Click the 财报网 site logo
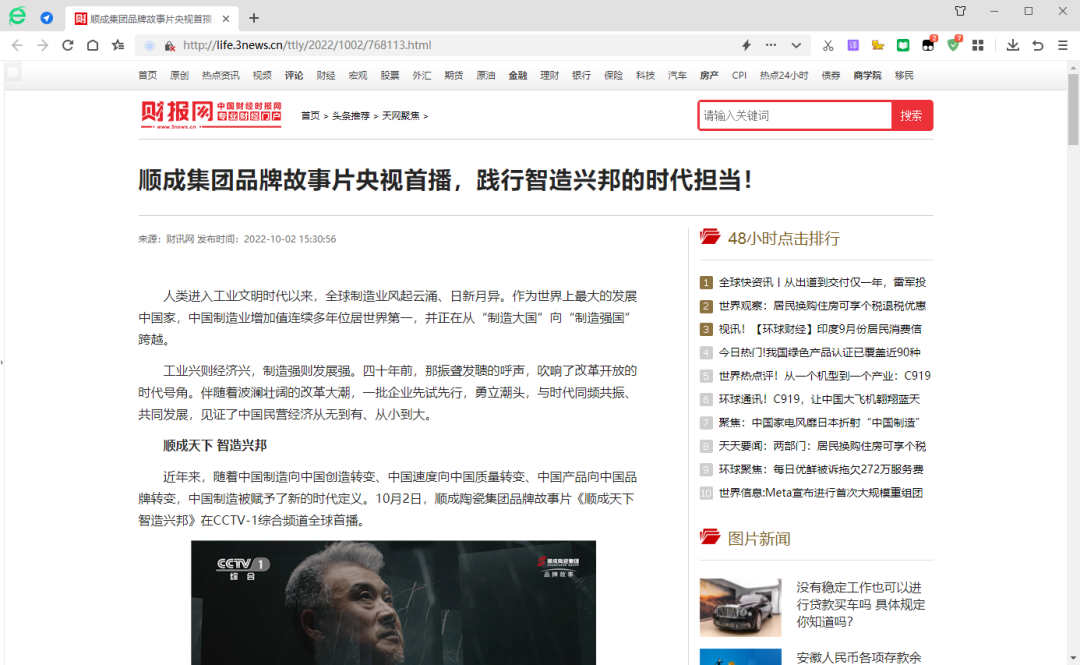This screenshot has height=665, width=1080. (x=211, y=115)
